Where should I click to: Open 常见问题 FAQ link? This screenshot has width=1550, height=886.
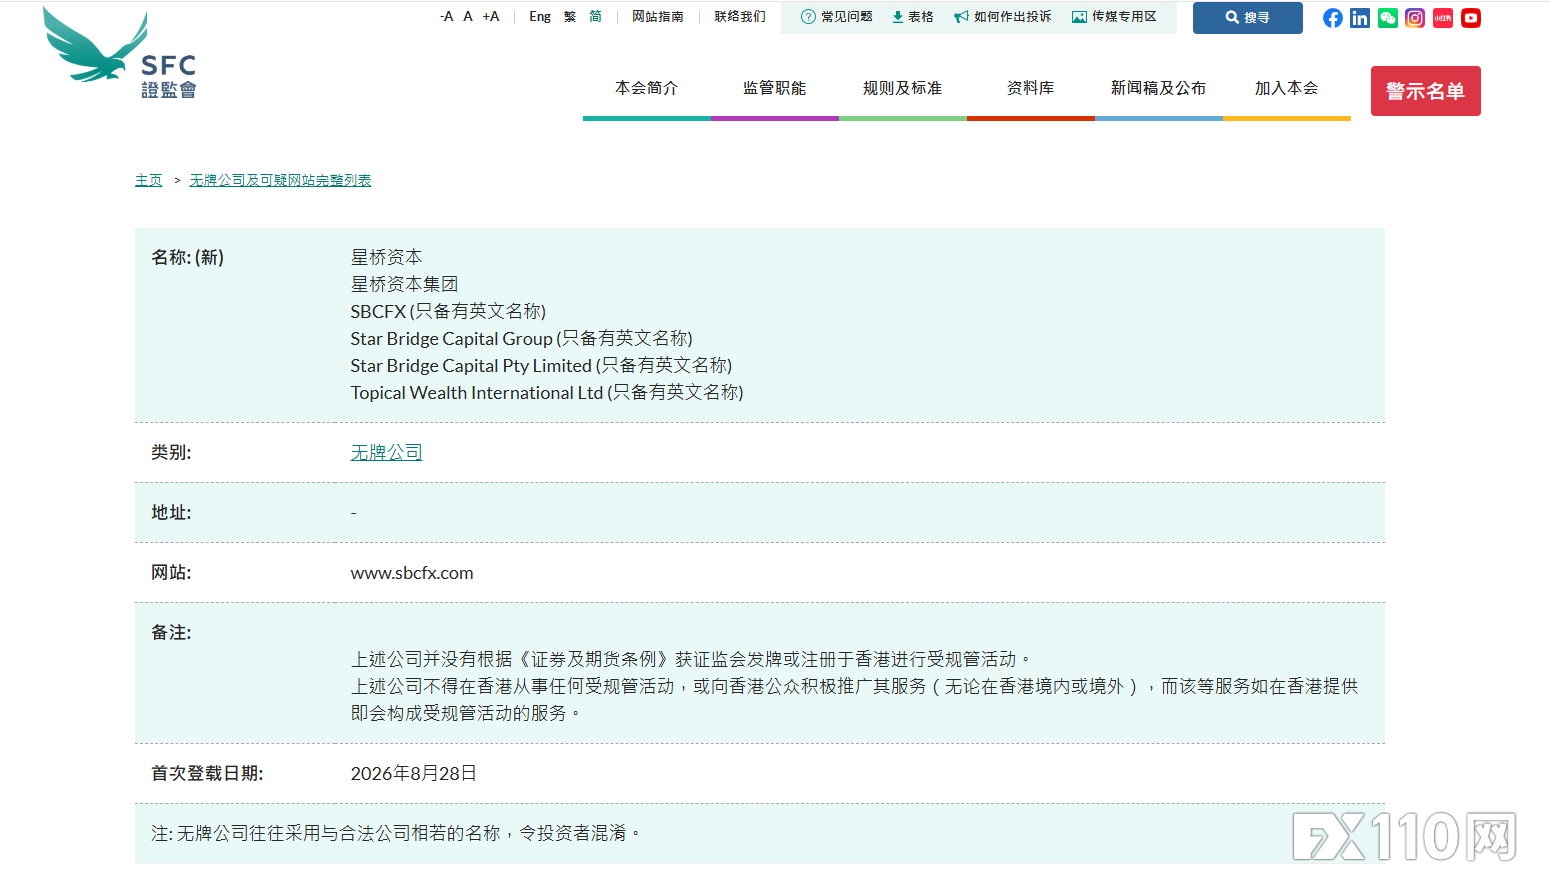pos(837,17)
